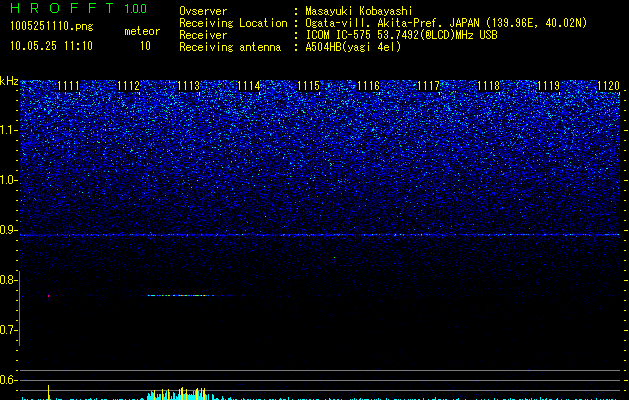Image resolution: width=629 pixels, height=400 pixels.
Task: Click the 1111 time marker
Action: [x=69, y=86]
